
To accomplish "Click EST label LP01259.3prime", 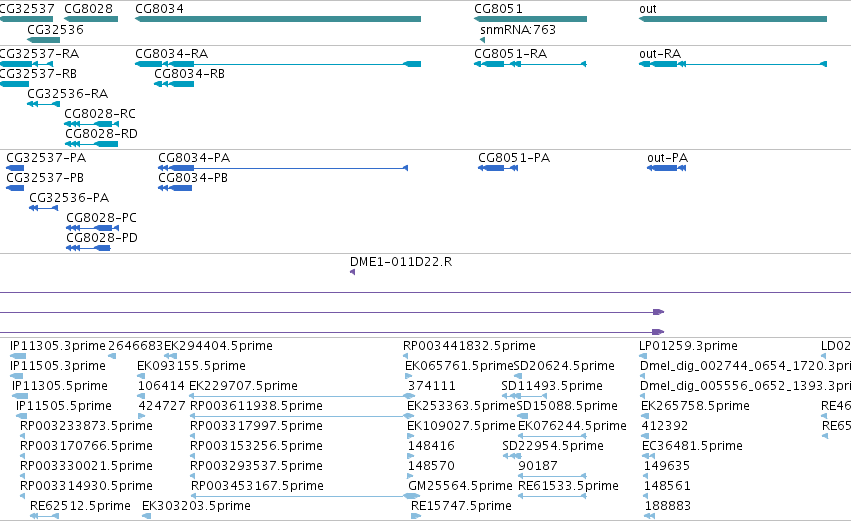I will point(688,346).
